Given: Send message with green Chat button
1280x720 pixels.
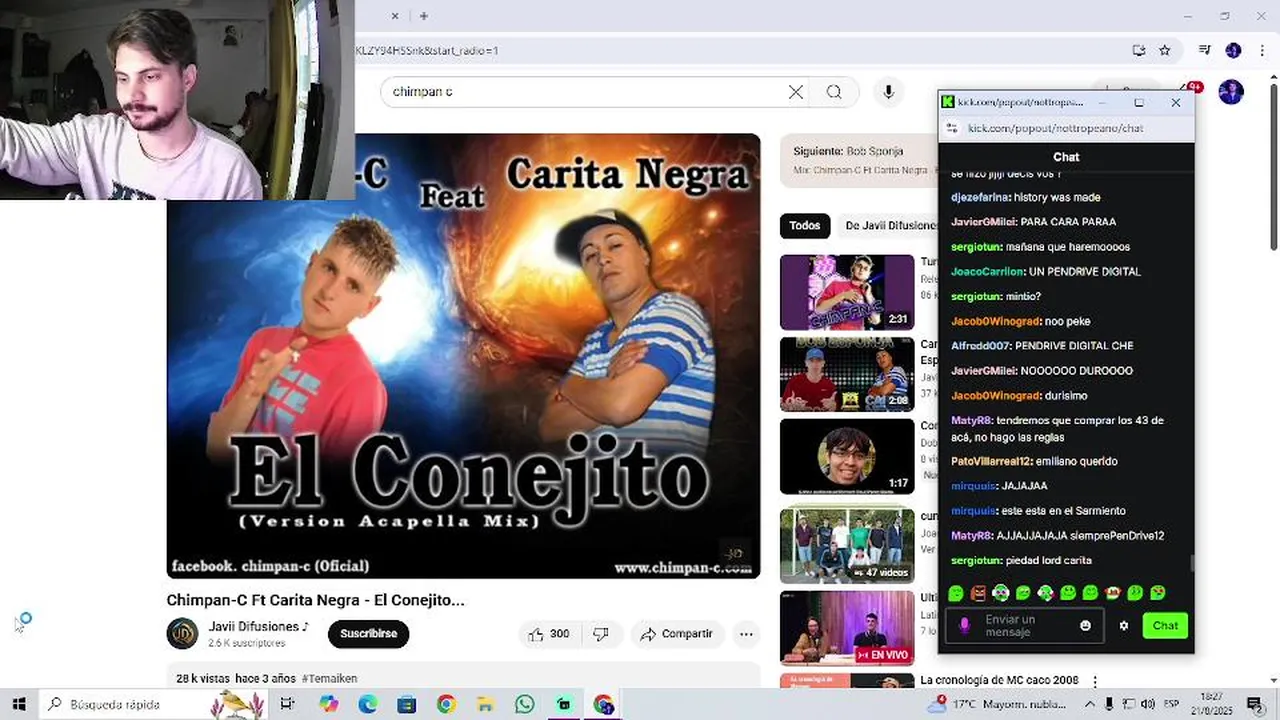Looking at the screenshot, I should tap(1165, 626).
